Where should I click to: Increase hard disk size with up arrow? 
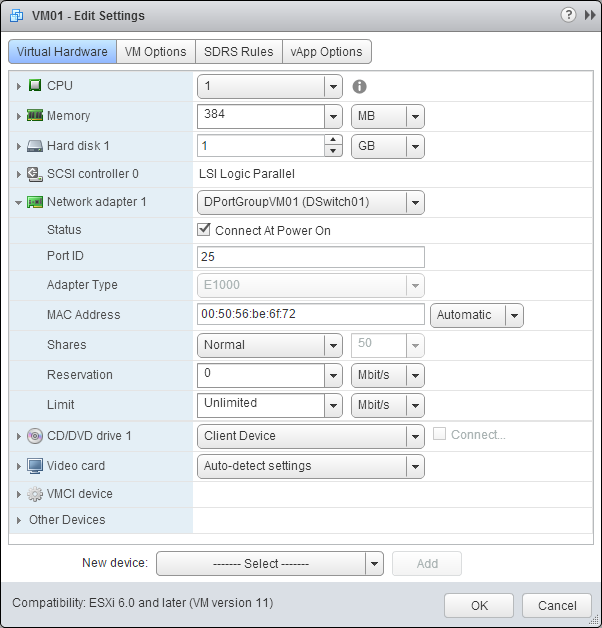(334, 141)
